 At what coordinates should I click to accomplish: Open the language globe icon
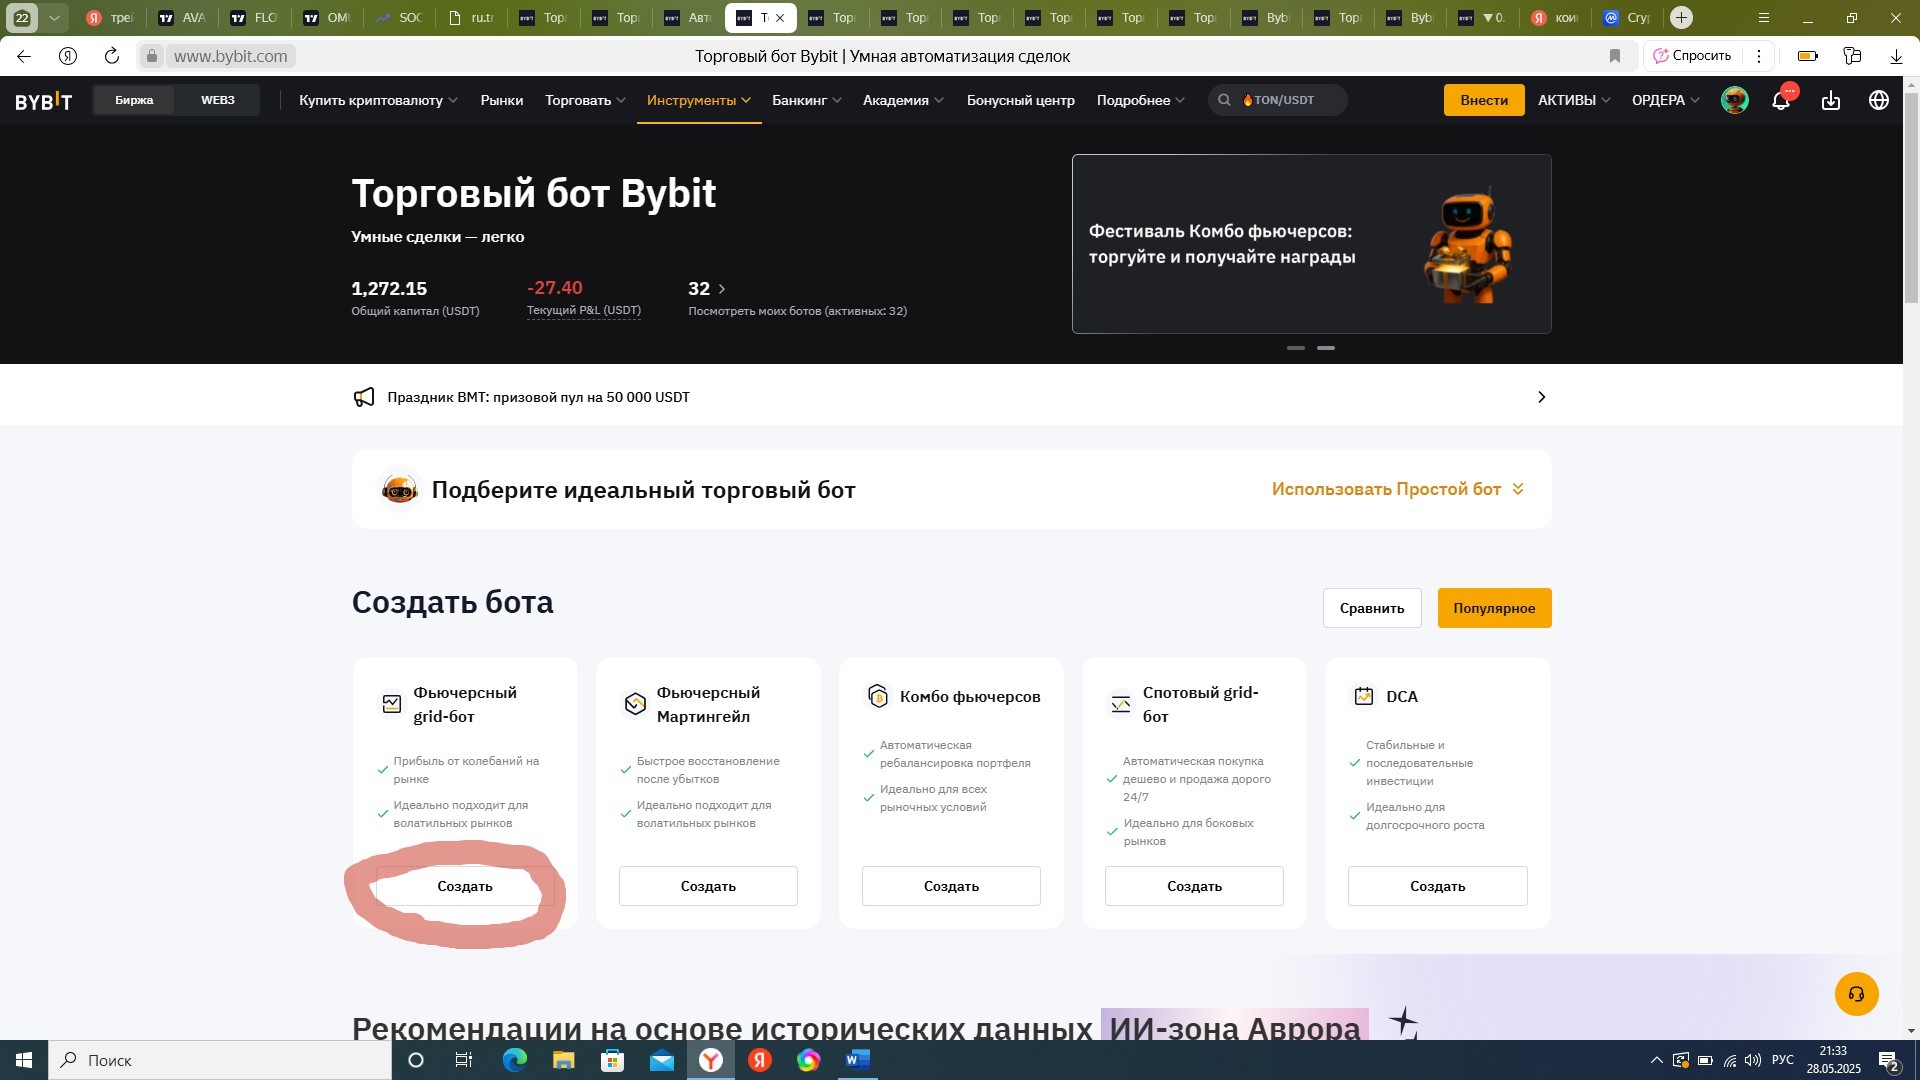pos(1879,100)
